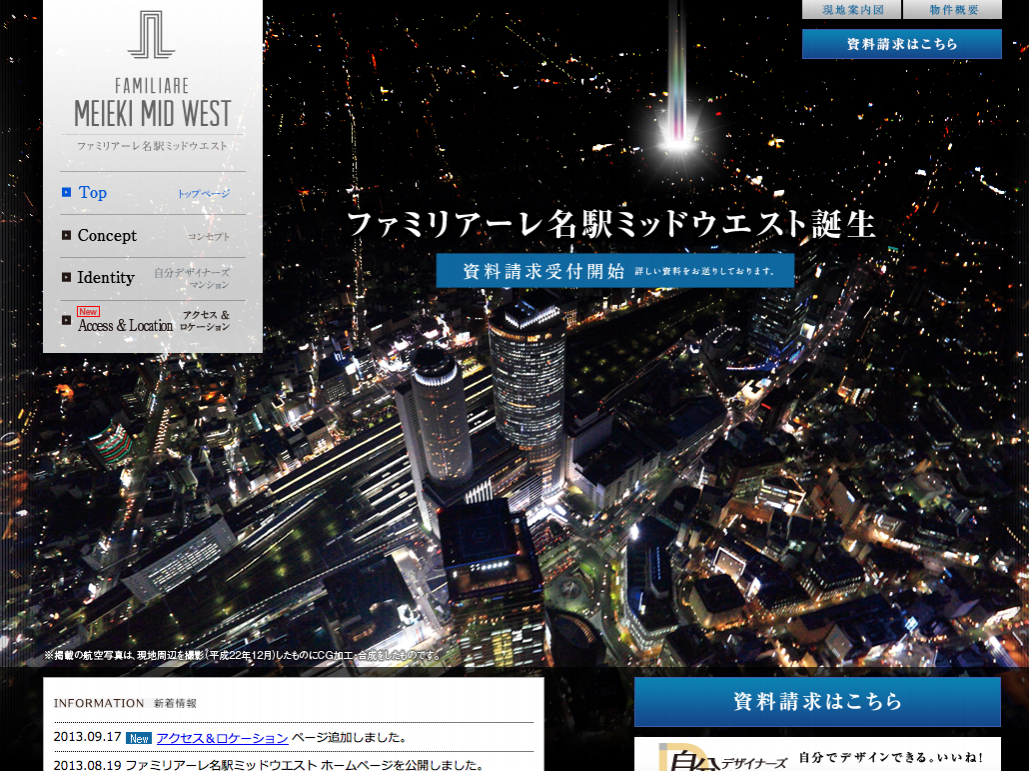This screenshot has height=771, width=1029.
Task: Click the red New badge in sidebar menu
Action: pos(88,311)
